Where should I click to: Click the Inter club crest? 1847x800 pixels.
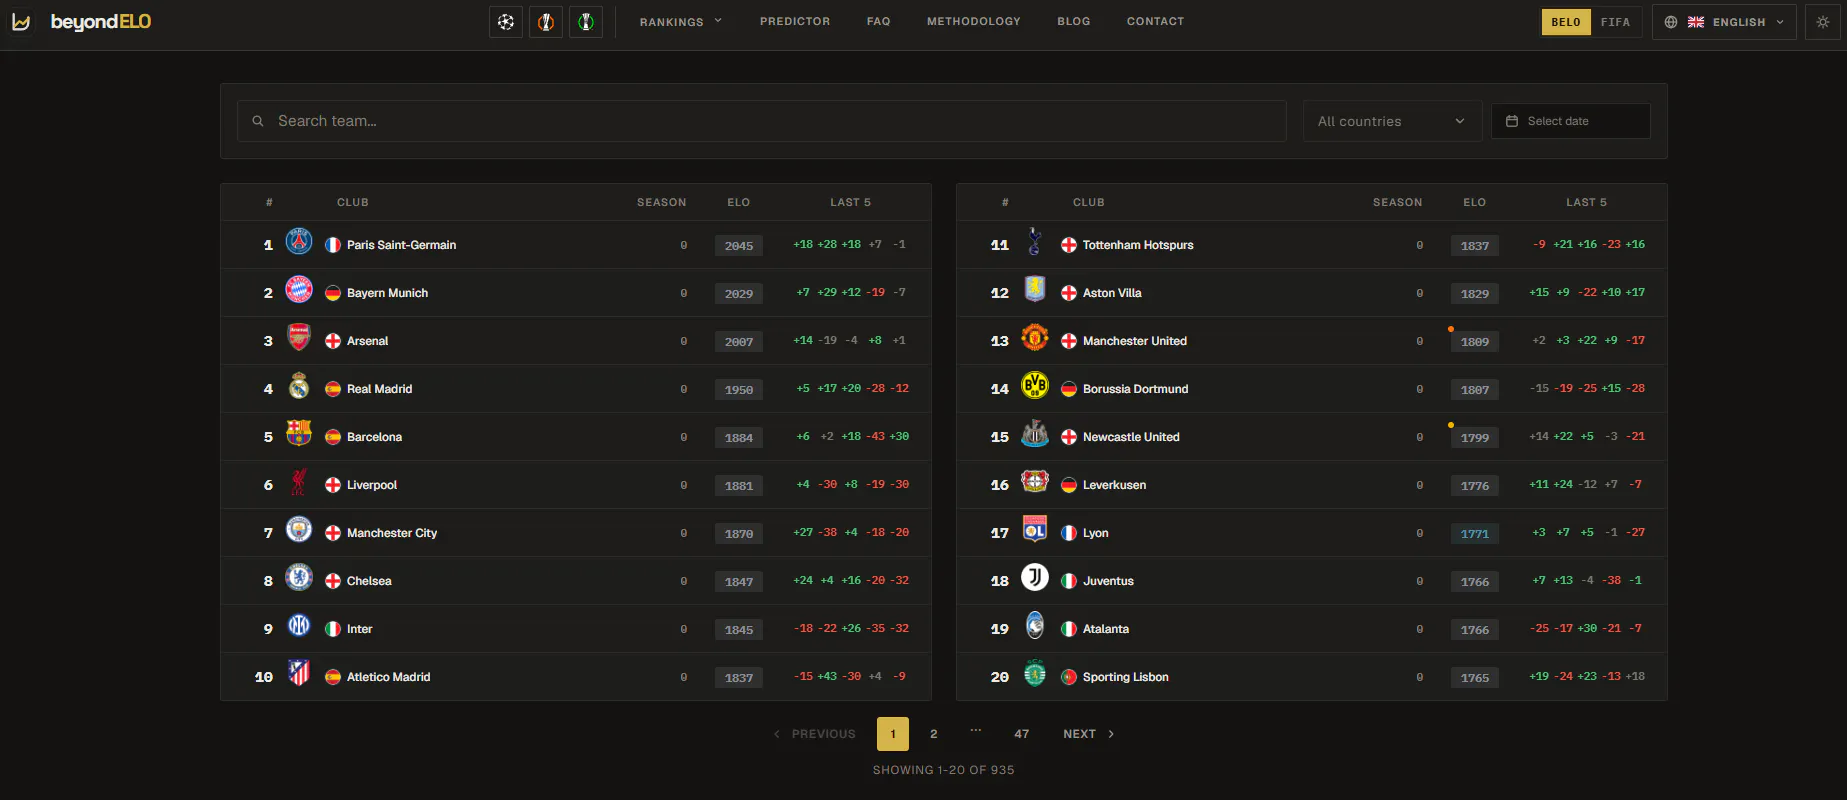point(299,625)
